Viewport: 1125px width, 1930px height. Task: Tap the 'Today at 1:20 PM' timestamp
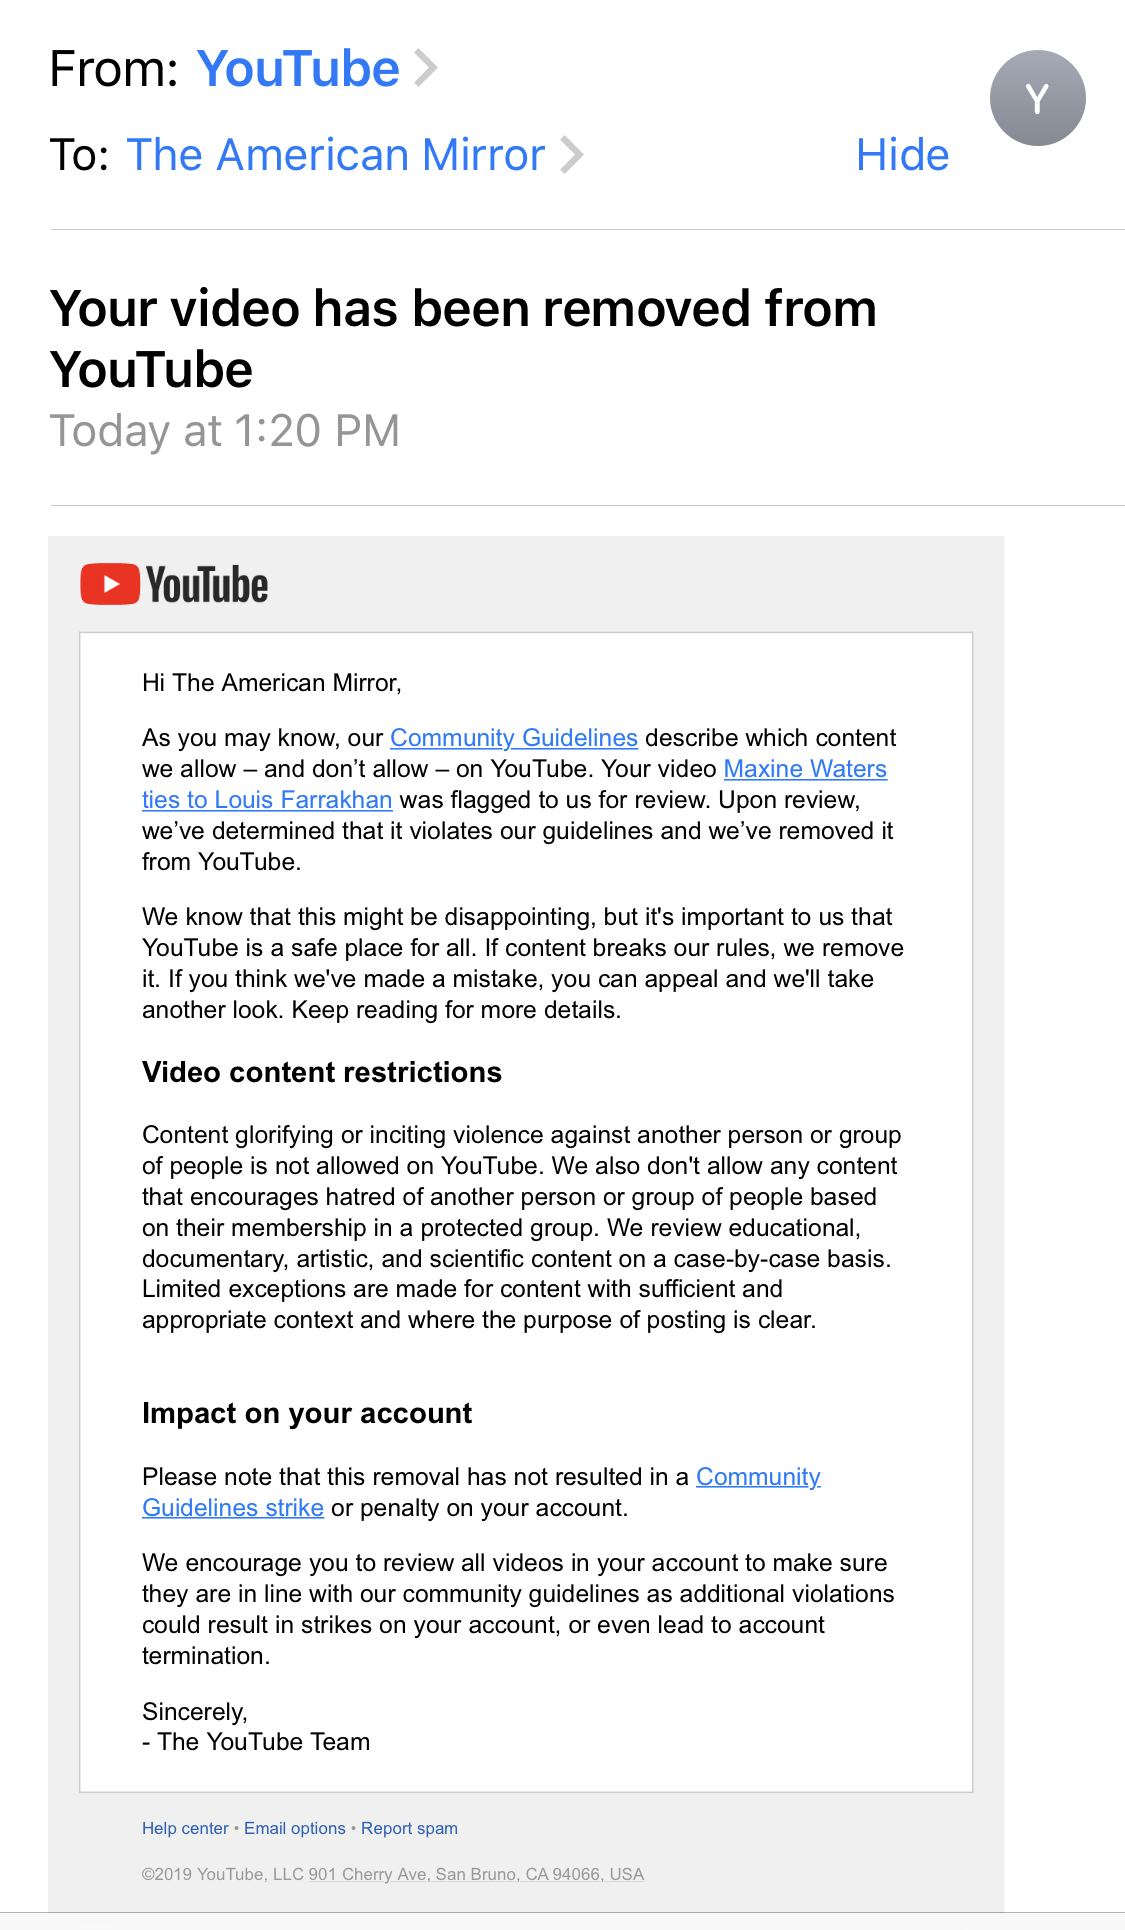click(225, 431)
